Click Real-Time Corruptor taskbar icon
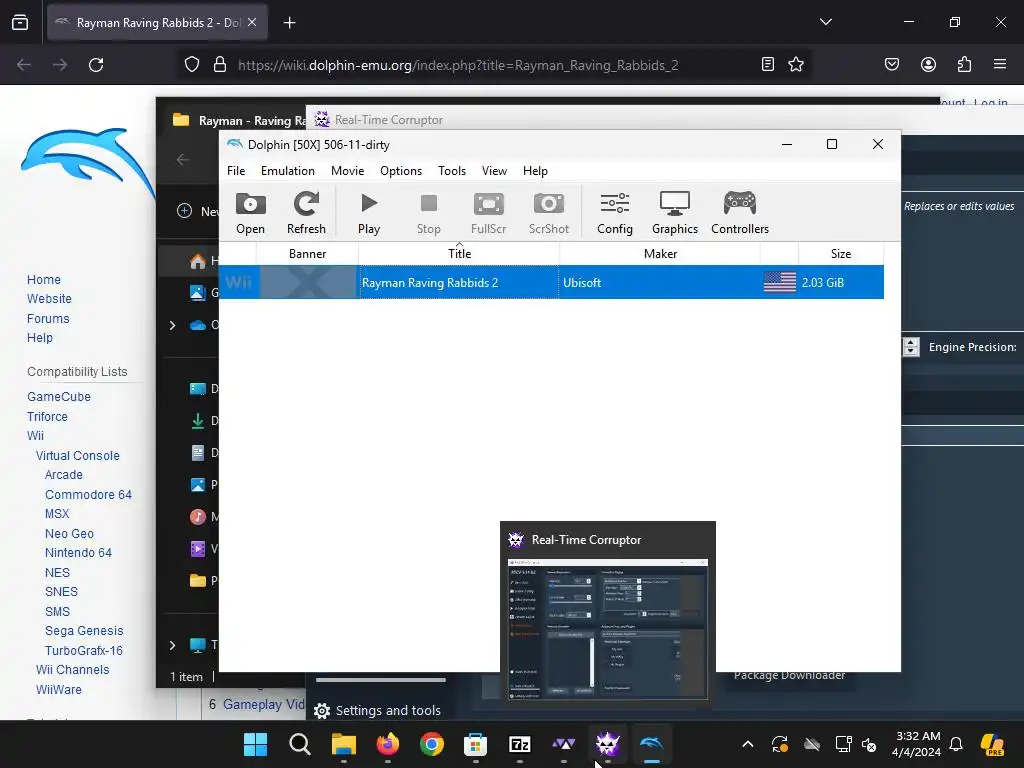The image size is (1024, 768). tap(607, 744)
